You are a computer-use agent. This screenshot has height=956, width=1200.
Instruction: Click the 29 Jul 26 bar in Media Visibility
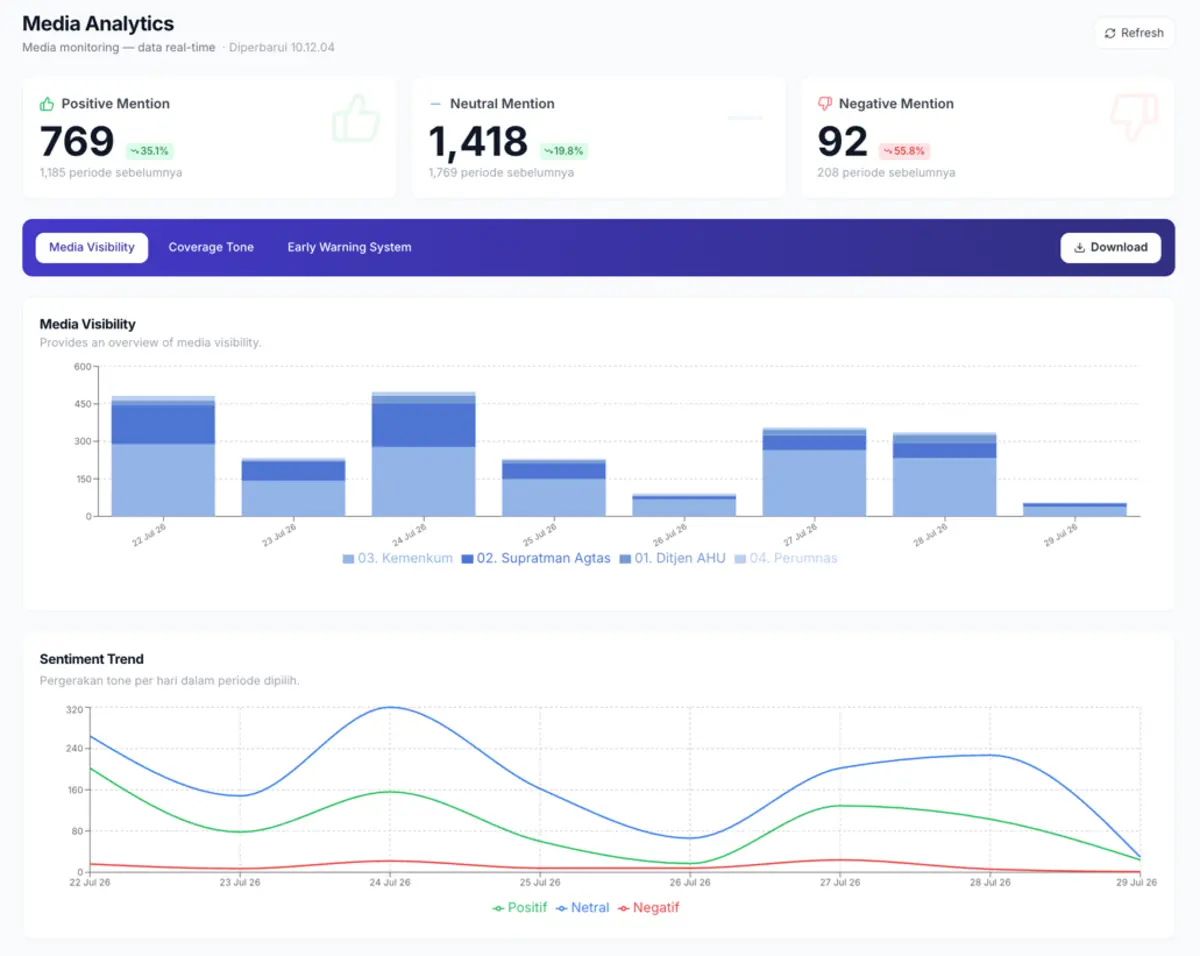pos(1075,509)
